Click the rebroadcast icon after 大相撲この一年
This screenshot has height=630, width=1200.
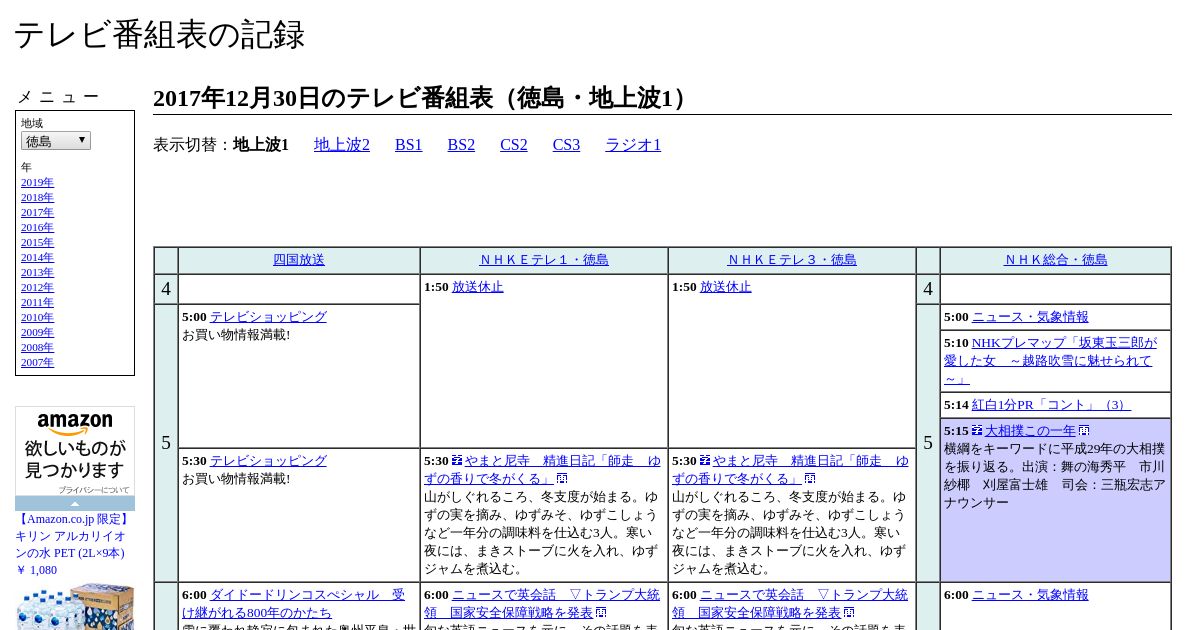click(1084, 431)
